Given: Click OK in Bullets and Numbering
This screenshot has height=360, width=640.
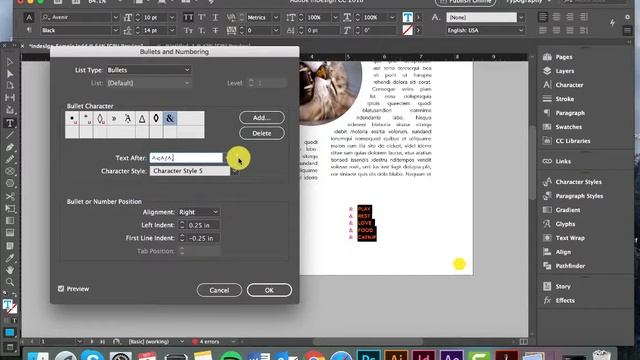Looking at the screenshot, I should (x=269, y=290).
